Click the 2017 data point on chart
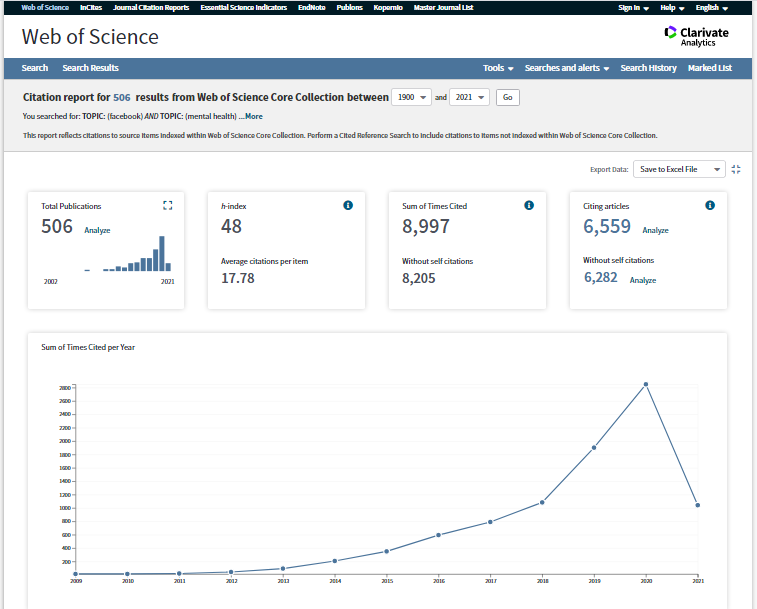The width and height of the screenshot is (757, 609). point(490,522)
